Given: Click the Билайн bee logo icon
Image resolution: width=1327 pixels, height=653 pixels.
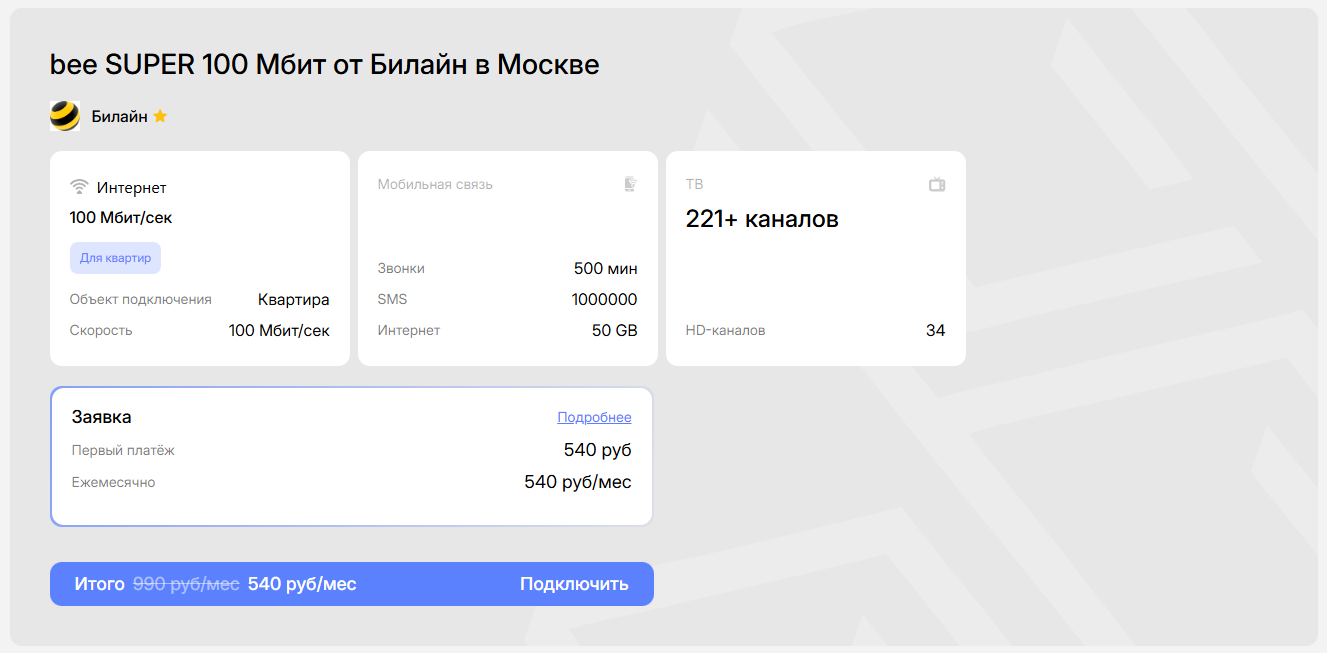Looking at the screenshot, I should pyautogui.click(x=65, y=116).
